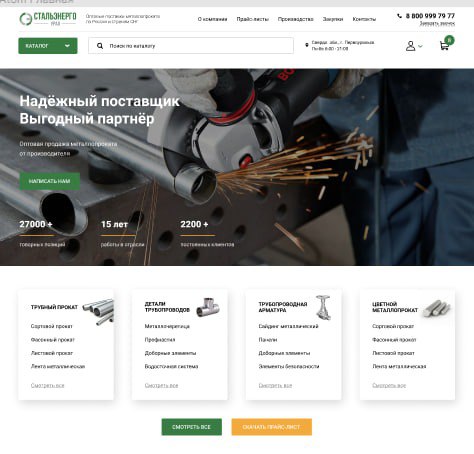Image resolution: width=474 pixels, height=454 pixels.
Task: Open Сортовой прокат under Трубный прокат
Action: pyautogui.click(x=52, y=326)
